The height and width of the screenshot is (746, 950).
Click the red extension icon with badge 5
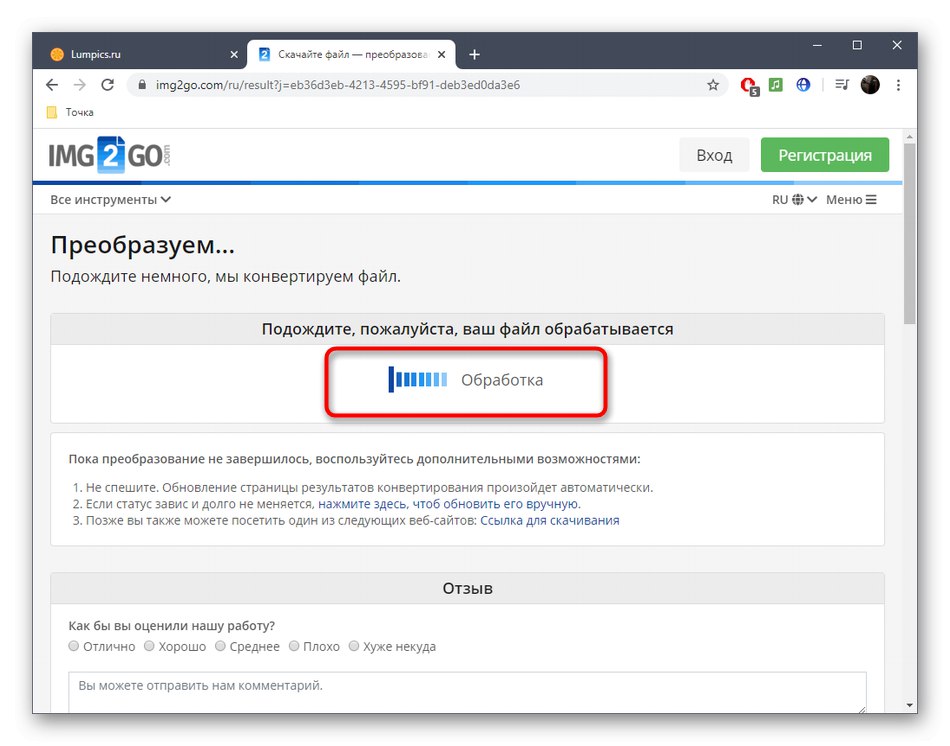(748, 85)
